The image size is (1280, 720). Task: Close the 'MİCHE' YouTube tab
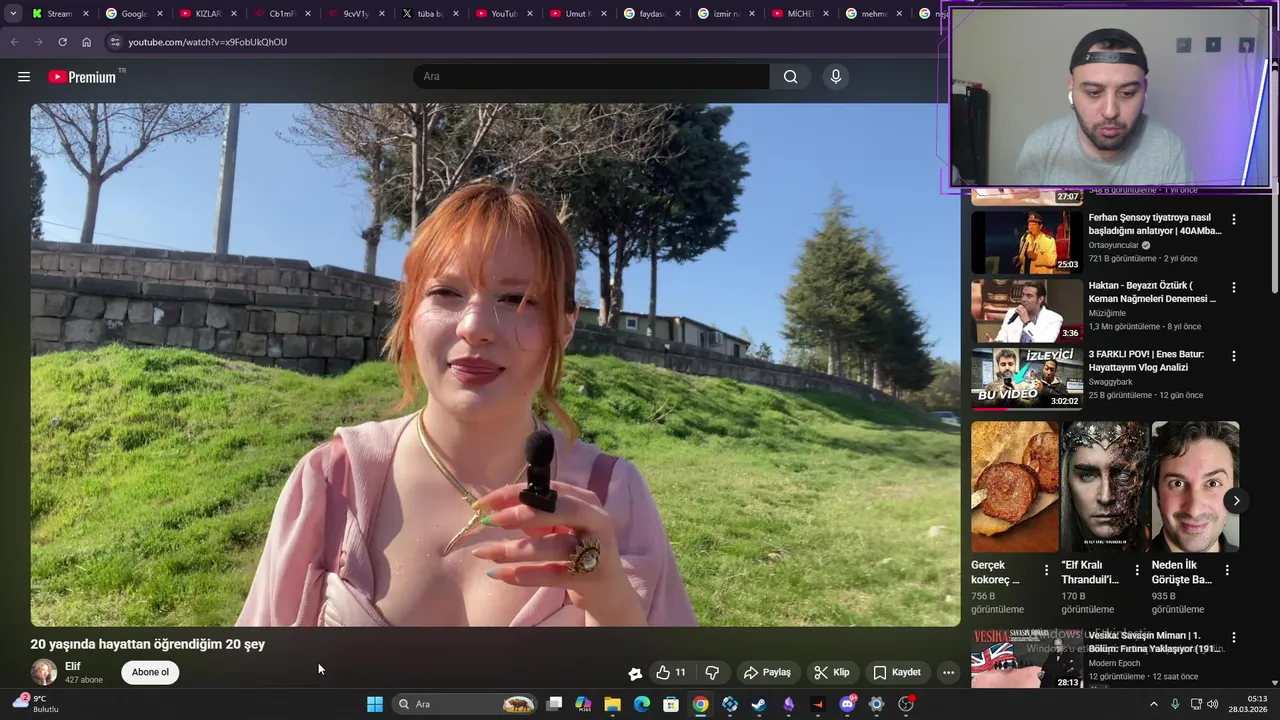pyautogui.click(x=826, y=14)
